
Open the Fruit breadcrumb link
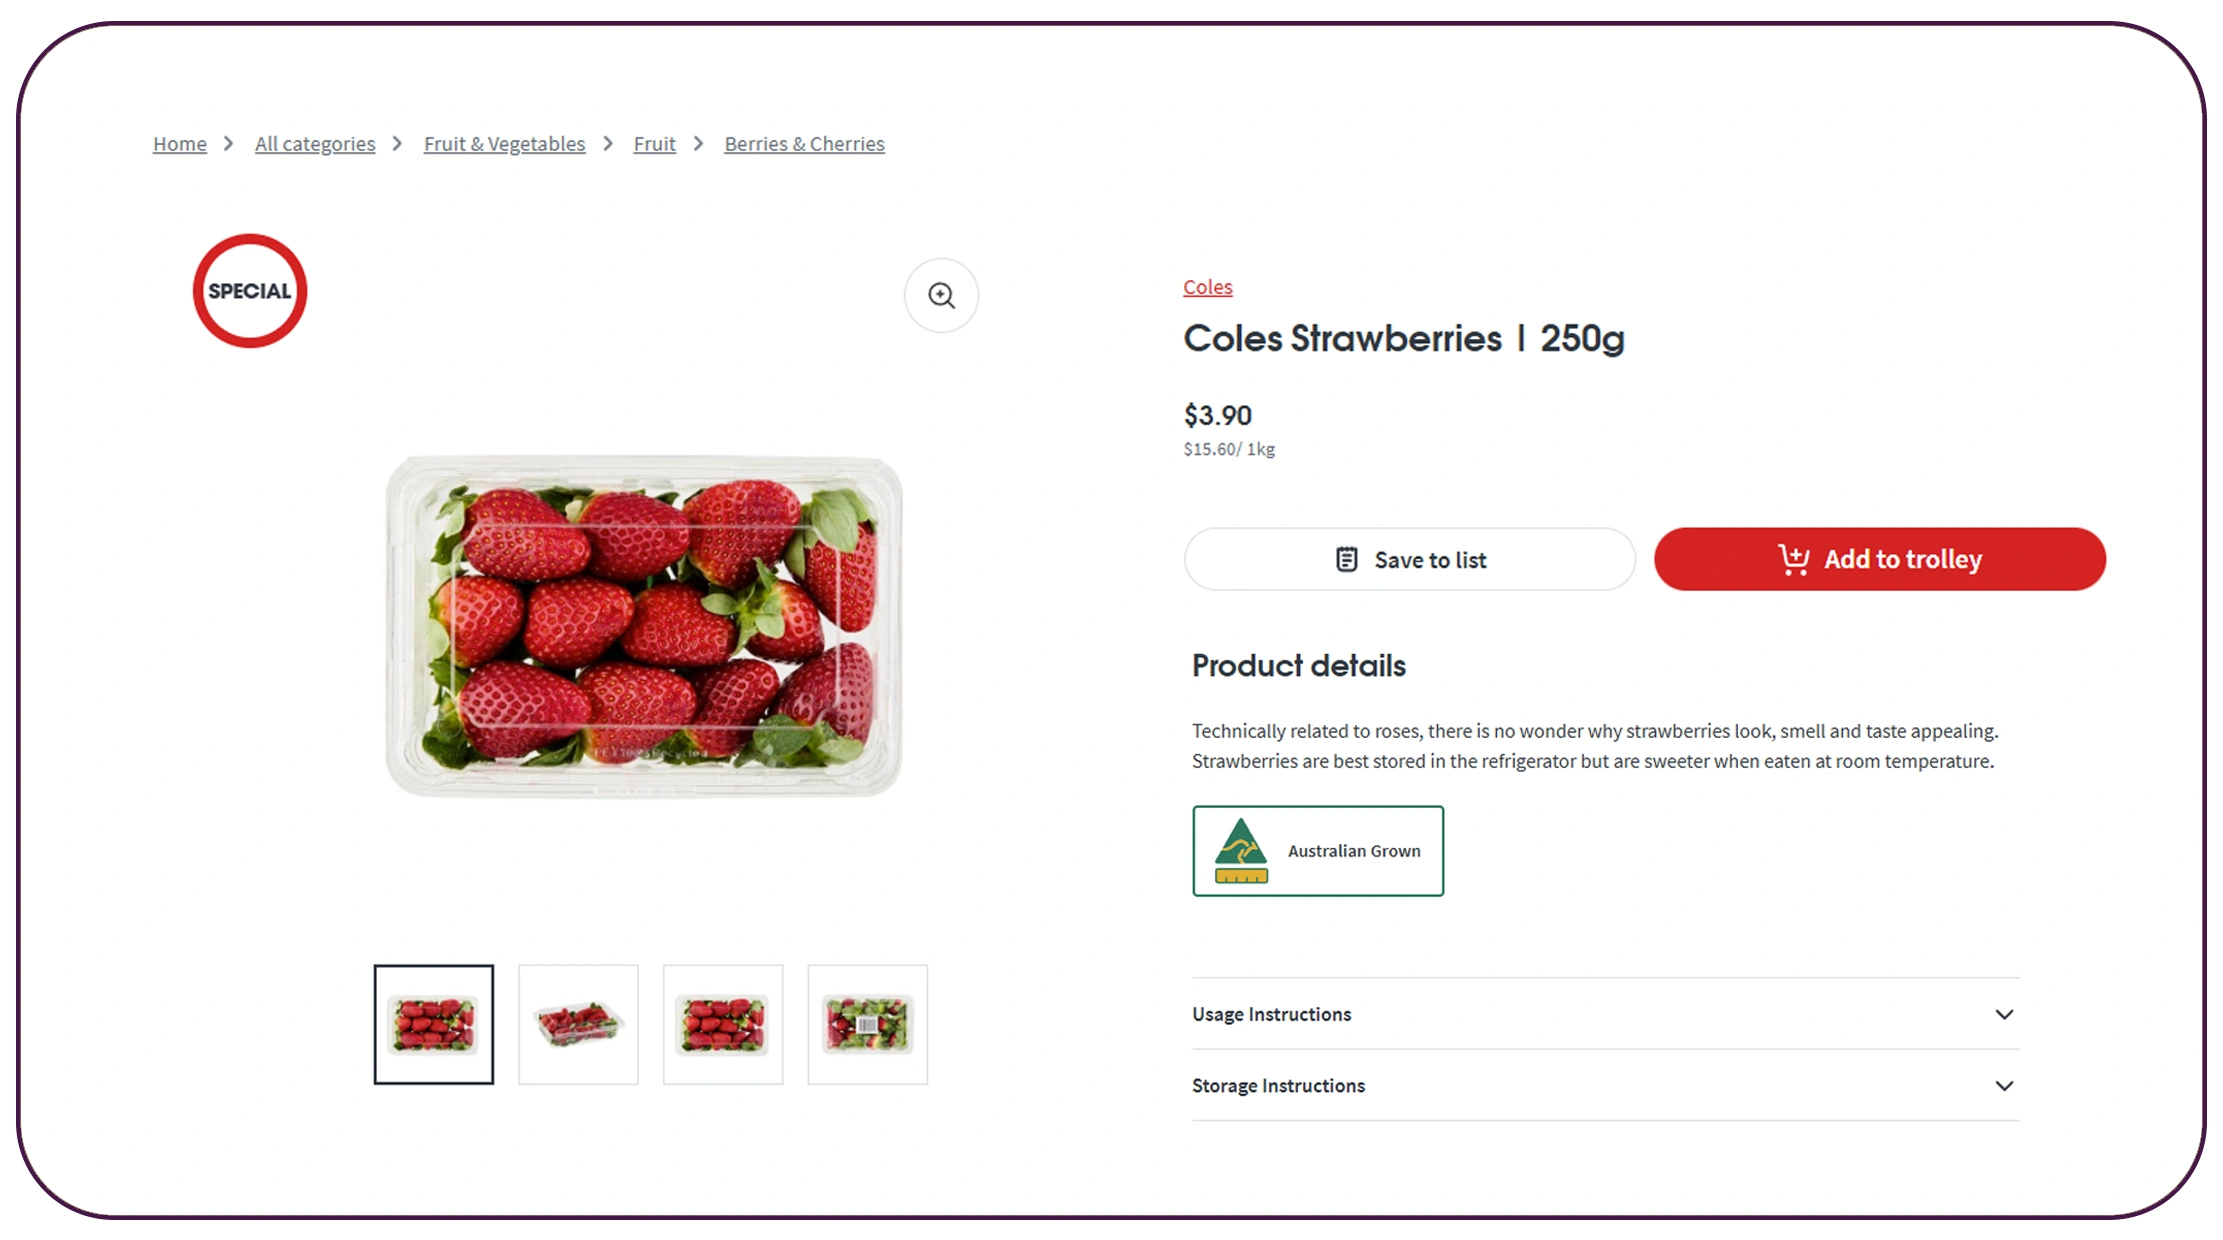coord(655,144)
